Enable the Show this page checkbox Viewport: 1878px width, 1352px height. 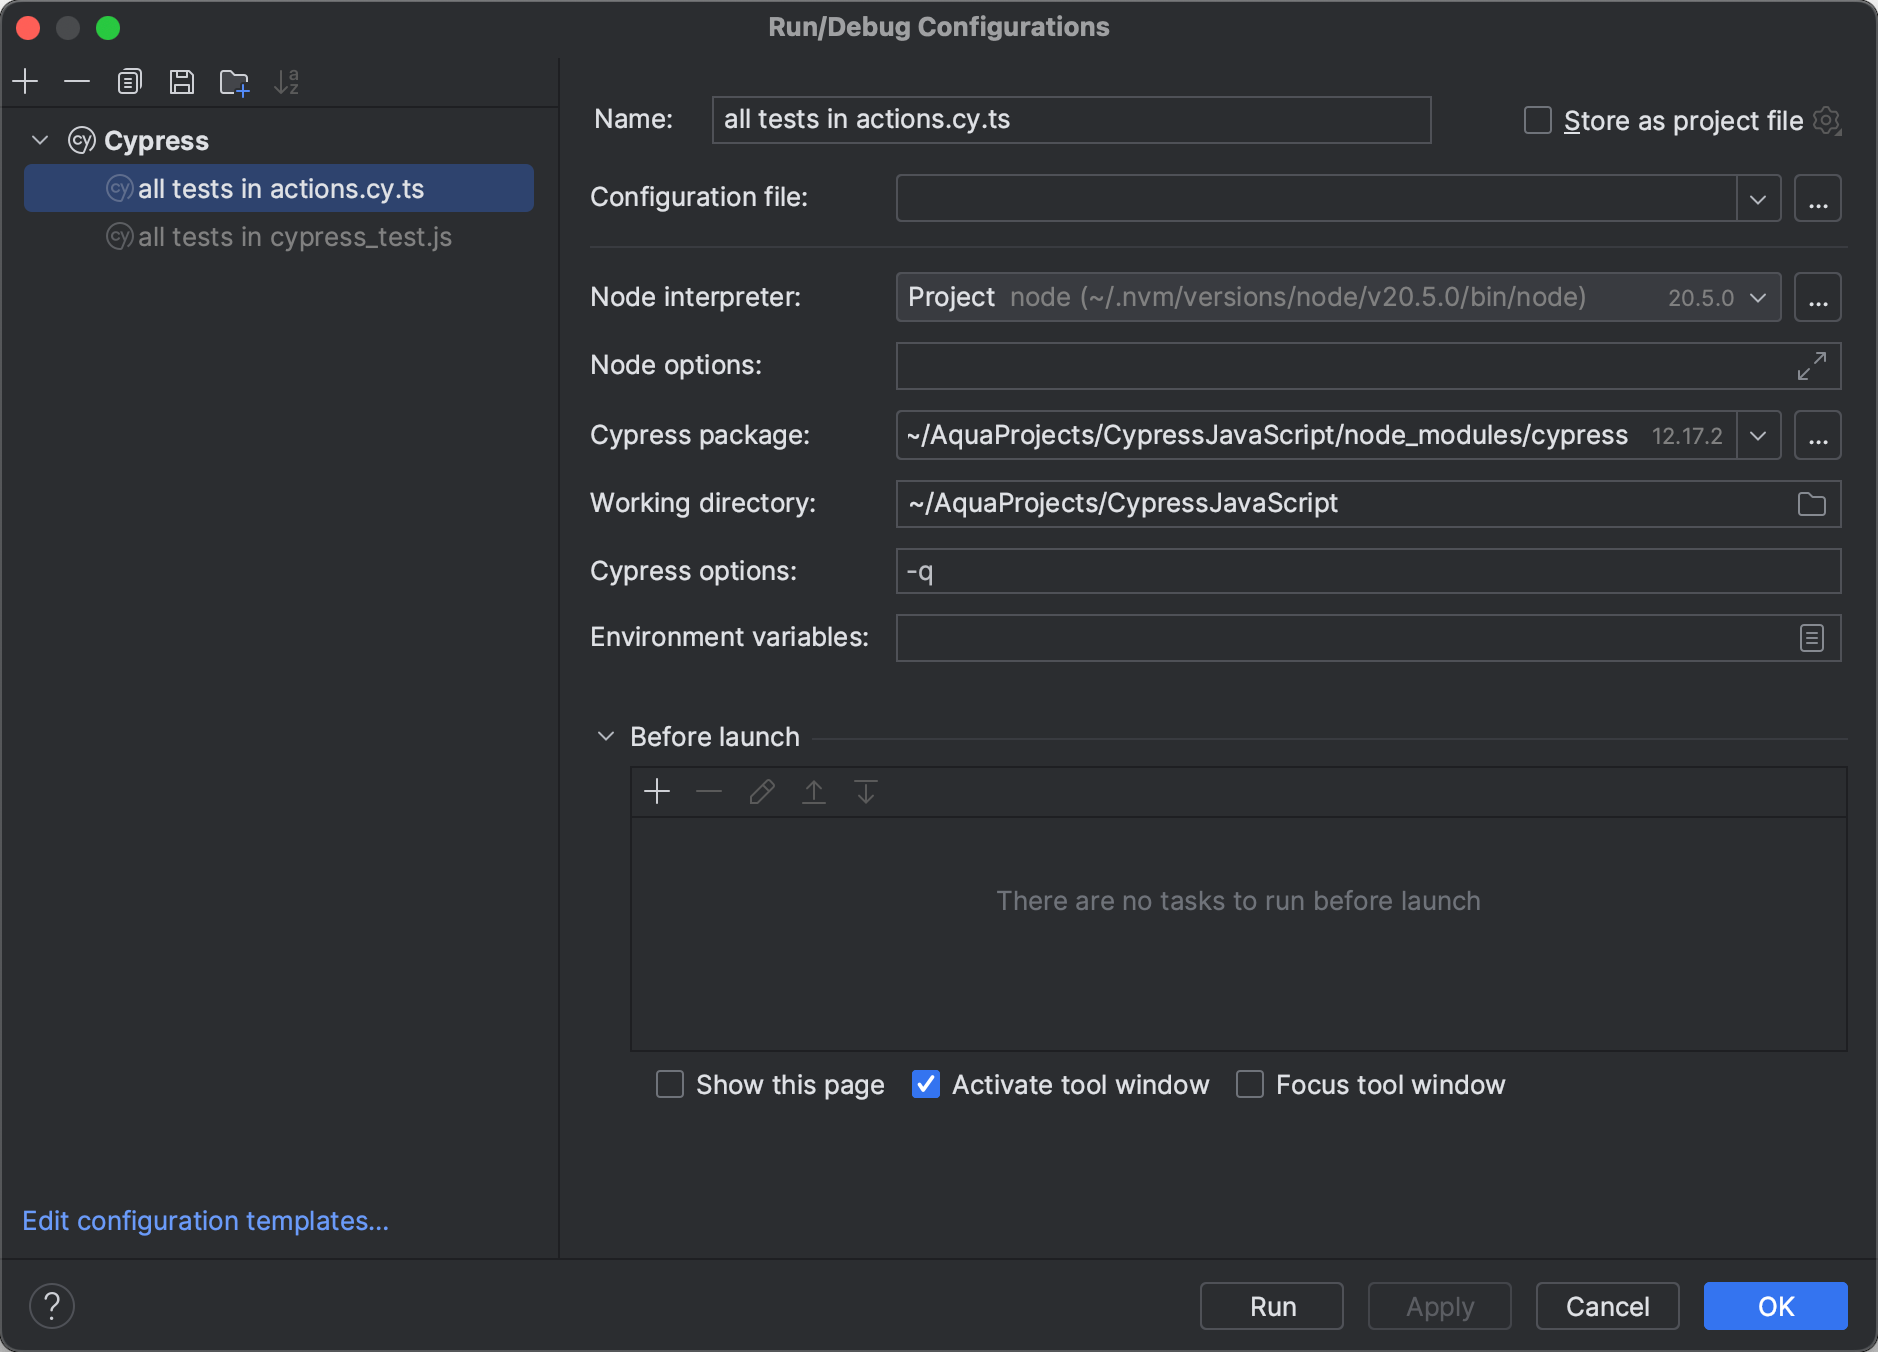tap(669, 1084)
